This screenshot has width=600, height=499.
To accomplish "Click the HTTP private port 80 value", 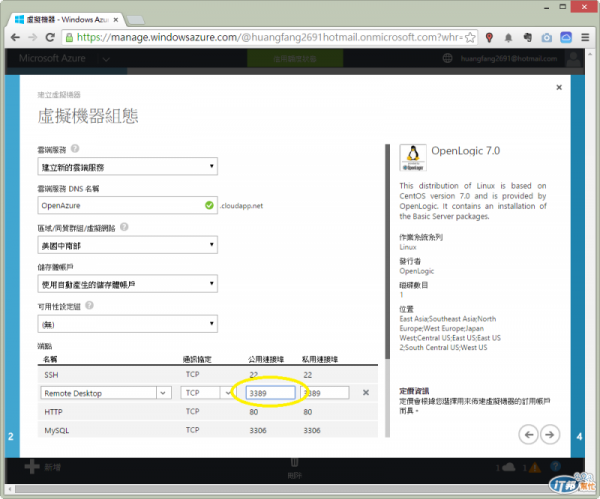I will click(x=308, y=412).
